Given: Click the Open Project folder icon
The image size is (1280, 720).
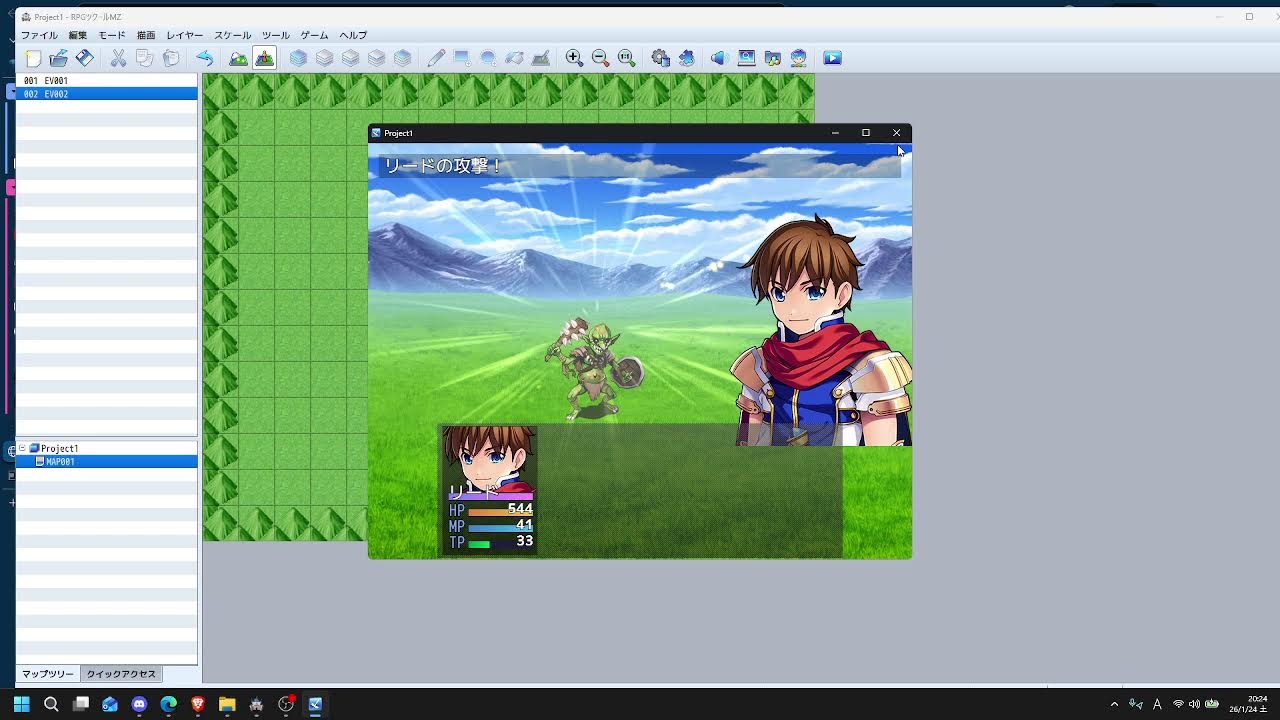Looking at the screenshot, I should click(59, 58).
